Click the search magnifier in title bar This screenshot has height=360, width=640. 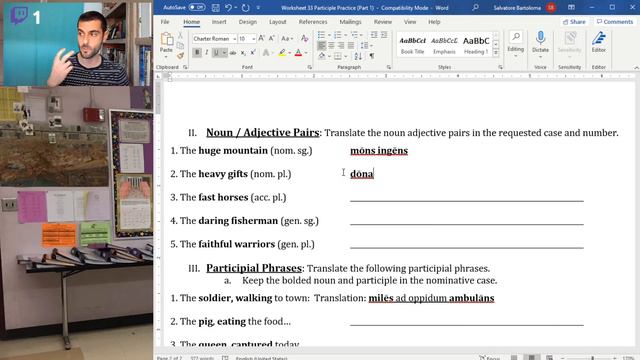476,7
